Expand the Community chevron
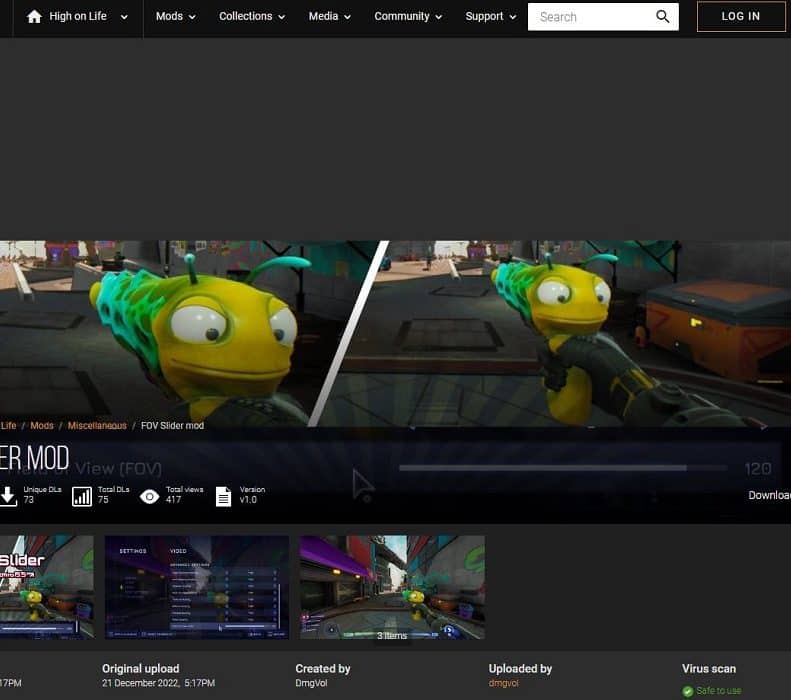Image resolution: width=791 pixels, height=700 pixels. point(438,17)
